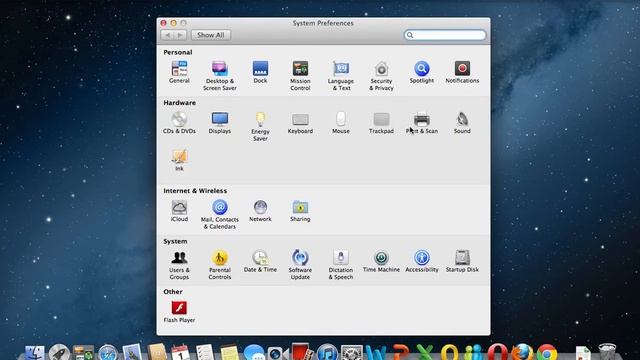This screenshot has height=360, width=640.
Task: Open Dictation & Speech settings
Action: [x=340, y=265]
